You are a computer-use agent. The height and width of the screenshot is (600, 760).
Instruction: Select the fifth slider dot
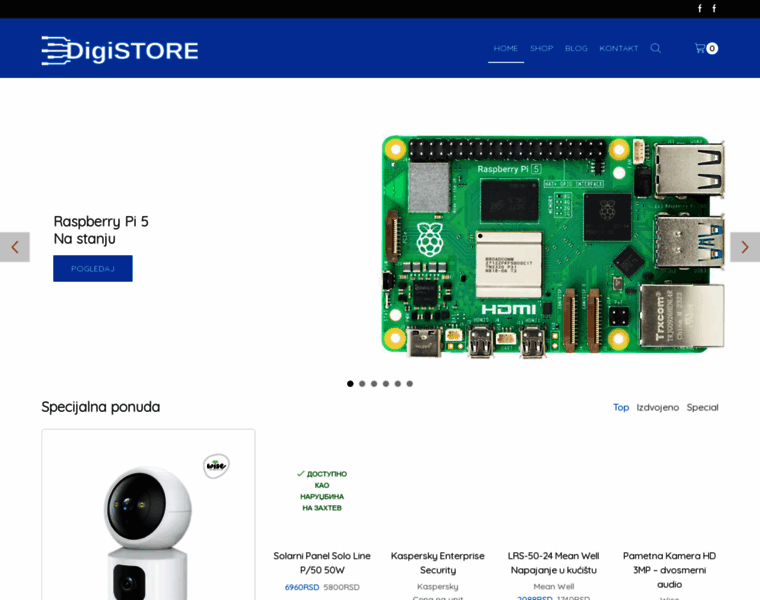pos(397,384)
